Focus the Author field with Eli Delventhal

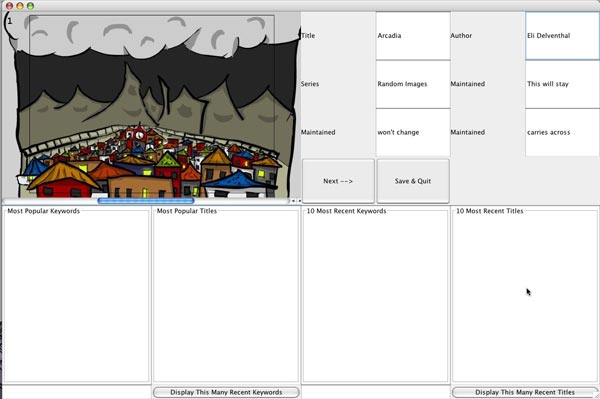(x=562, y=36)
